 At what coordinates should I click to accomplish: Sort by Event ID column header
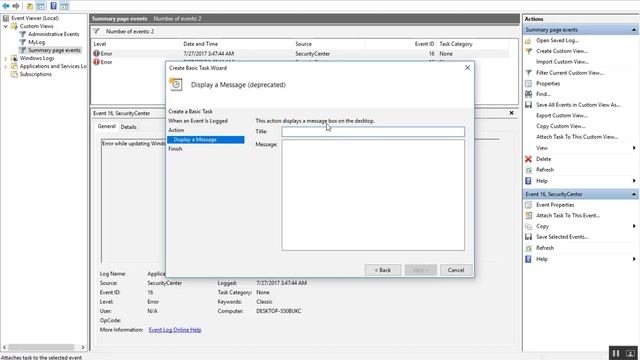pyautogui.click(x=424, y=44)
